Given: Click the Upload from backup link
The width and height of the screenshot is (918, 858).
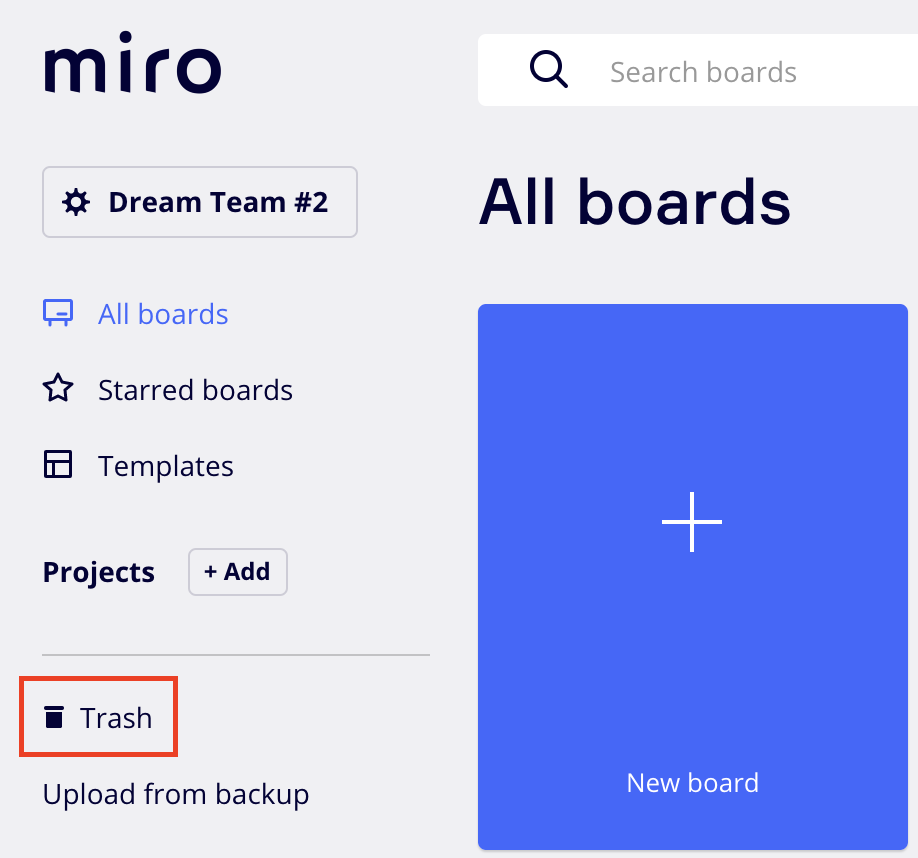Looking at the screenshot, I should point(176,794).
